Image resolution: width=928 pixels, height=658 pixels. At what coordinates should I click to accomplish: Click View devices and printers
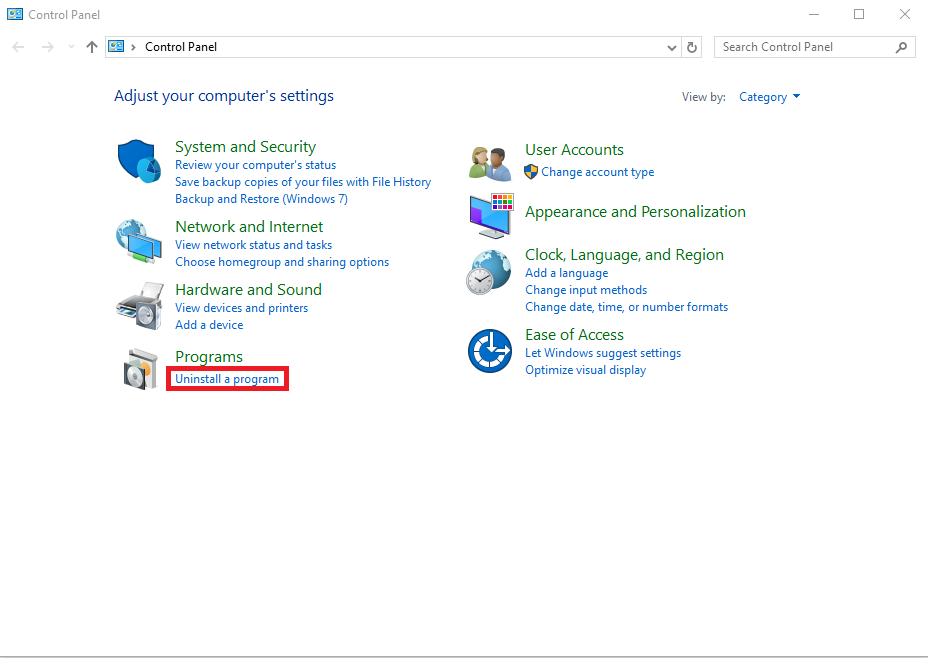241,308
